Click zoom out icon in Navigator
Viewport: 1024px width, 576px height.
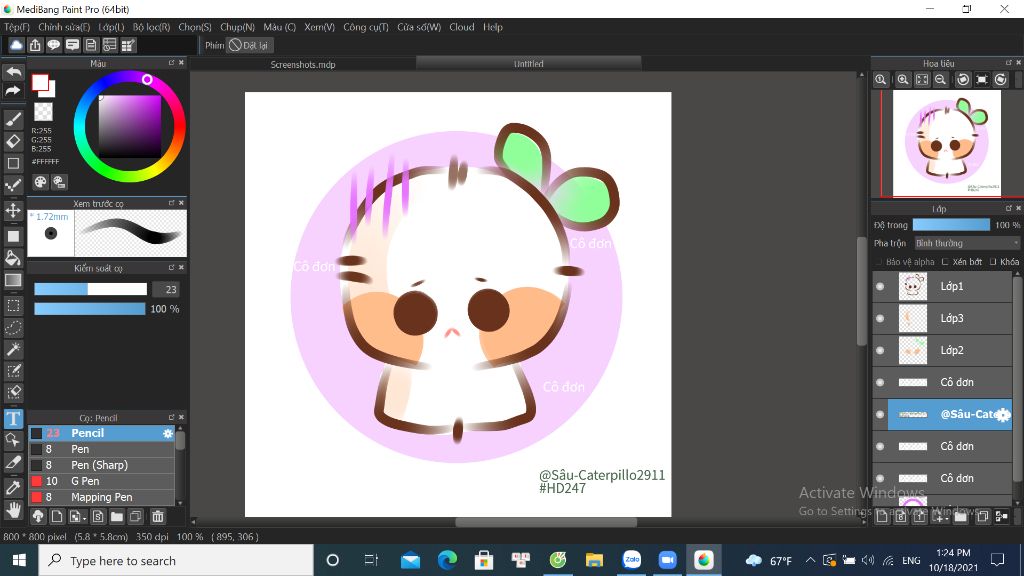[940, 80]
